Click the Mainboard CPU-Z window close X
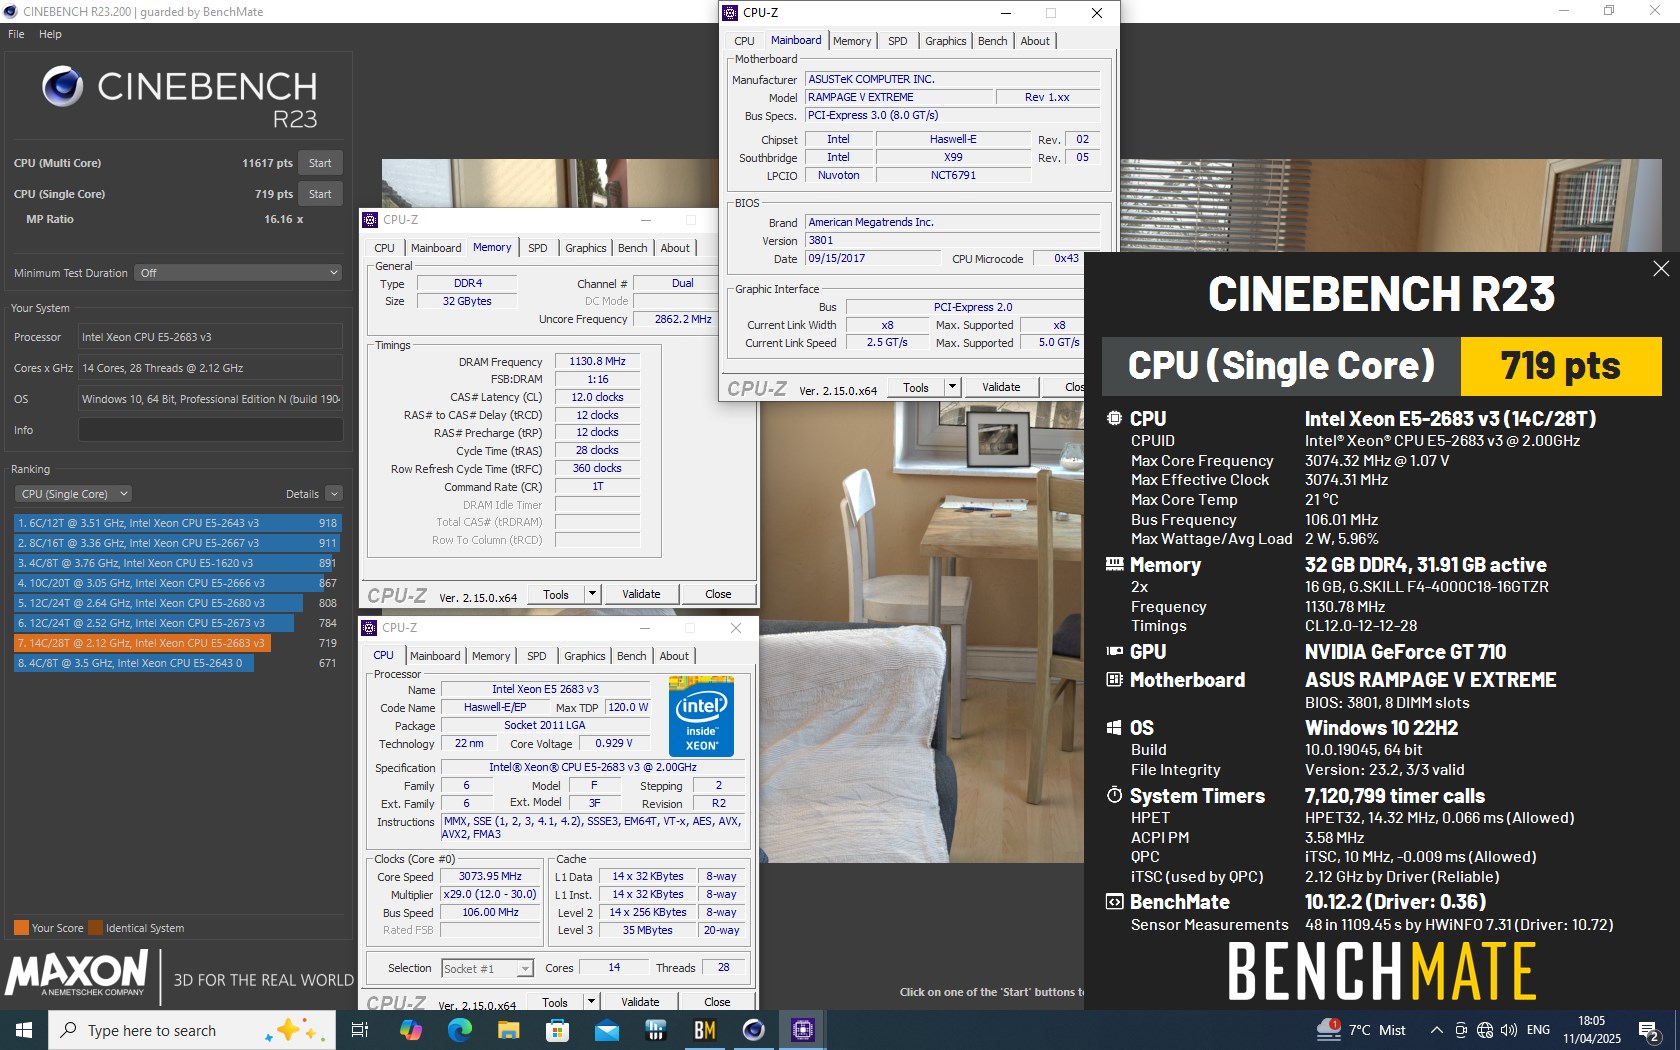The height and width of the screenshot is (1050, 1680). [1097, 13]
